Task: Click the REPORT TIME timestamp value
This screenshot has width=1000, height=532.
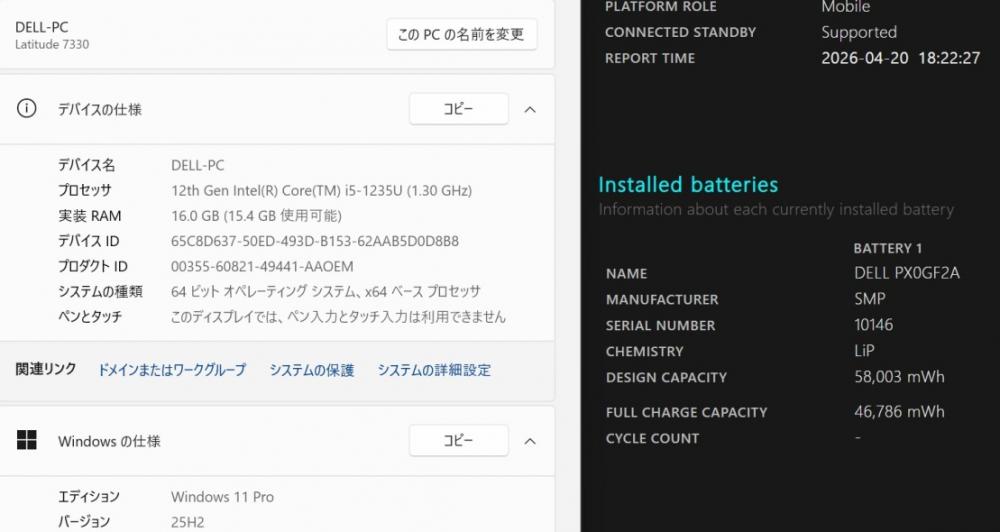Action: [900, 58]
